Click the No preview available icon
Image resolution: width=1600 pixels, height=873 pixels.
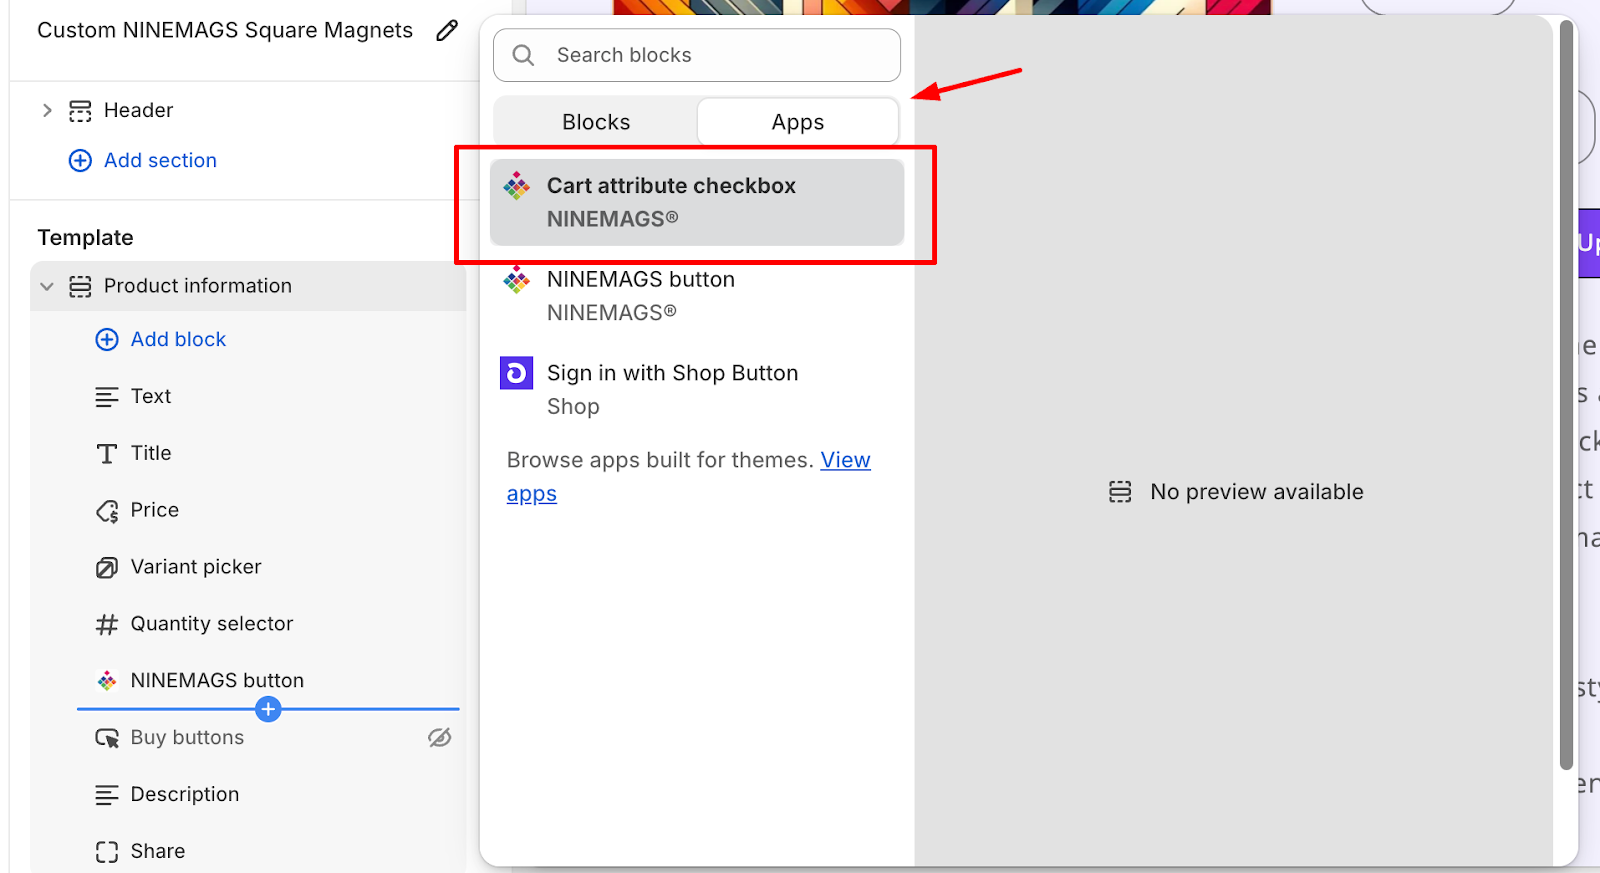(x=1121, y=492)
